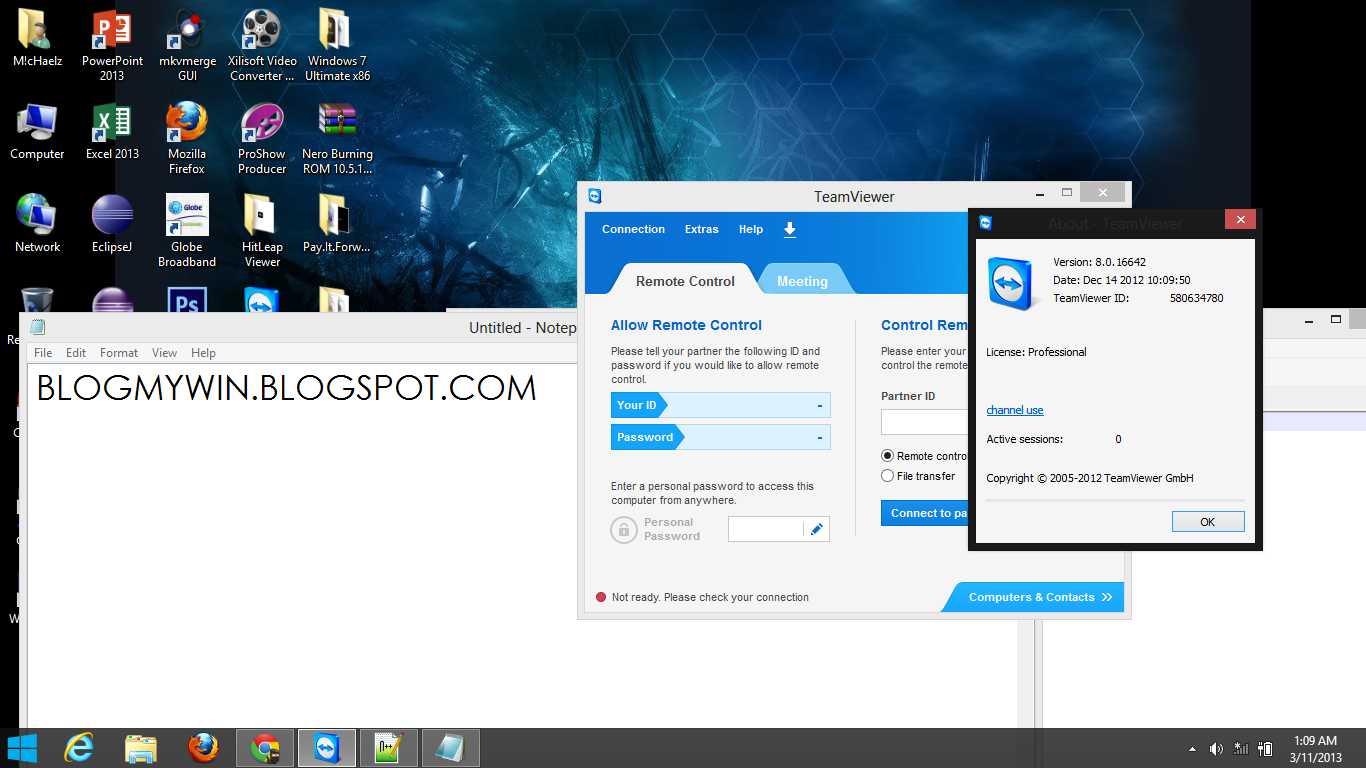
Task: Click the volume speaker icon in system tray
Action: coord(1216,747)
